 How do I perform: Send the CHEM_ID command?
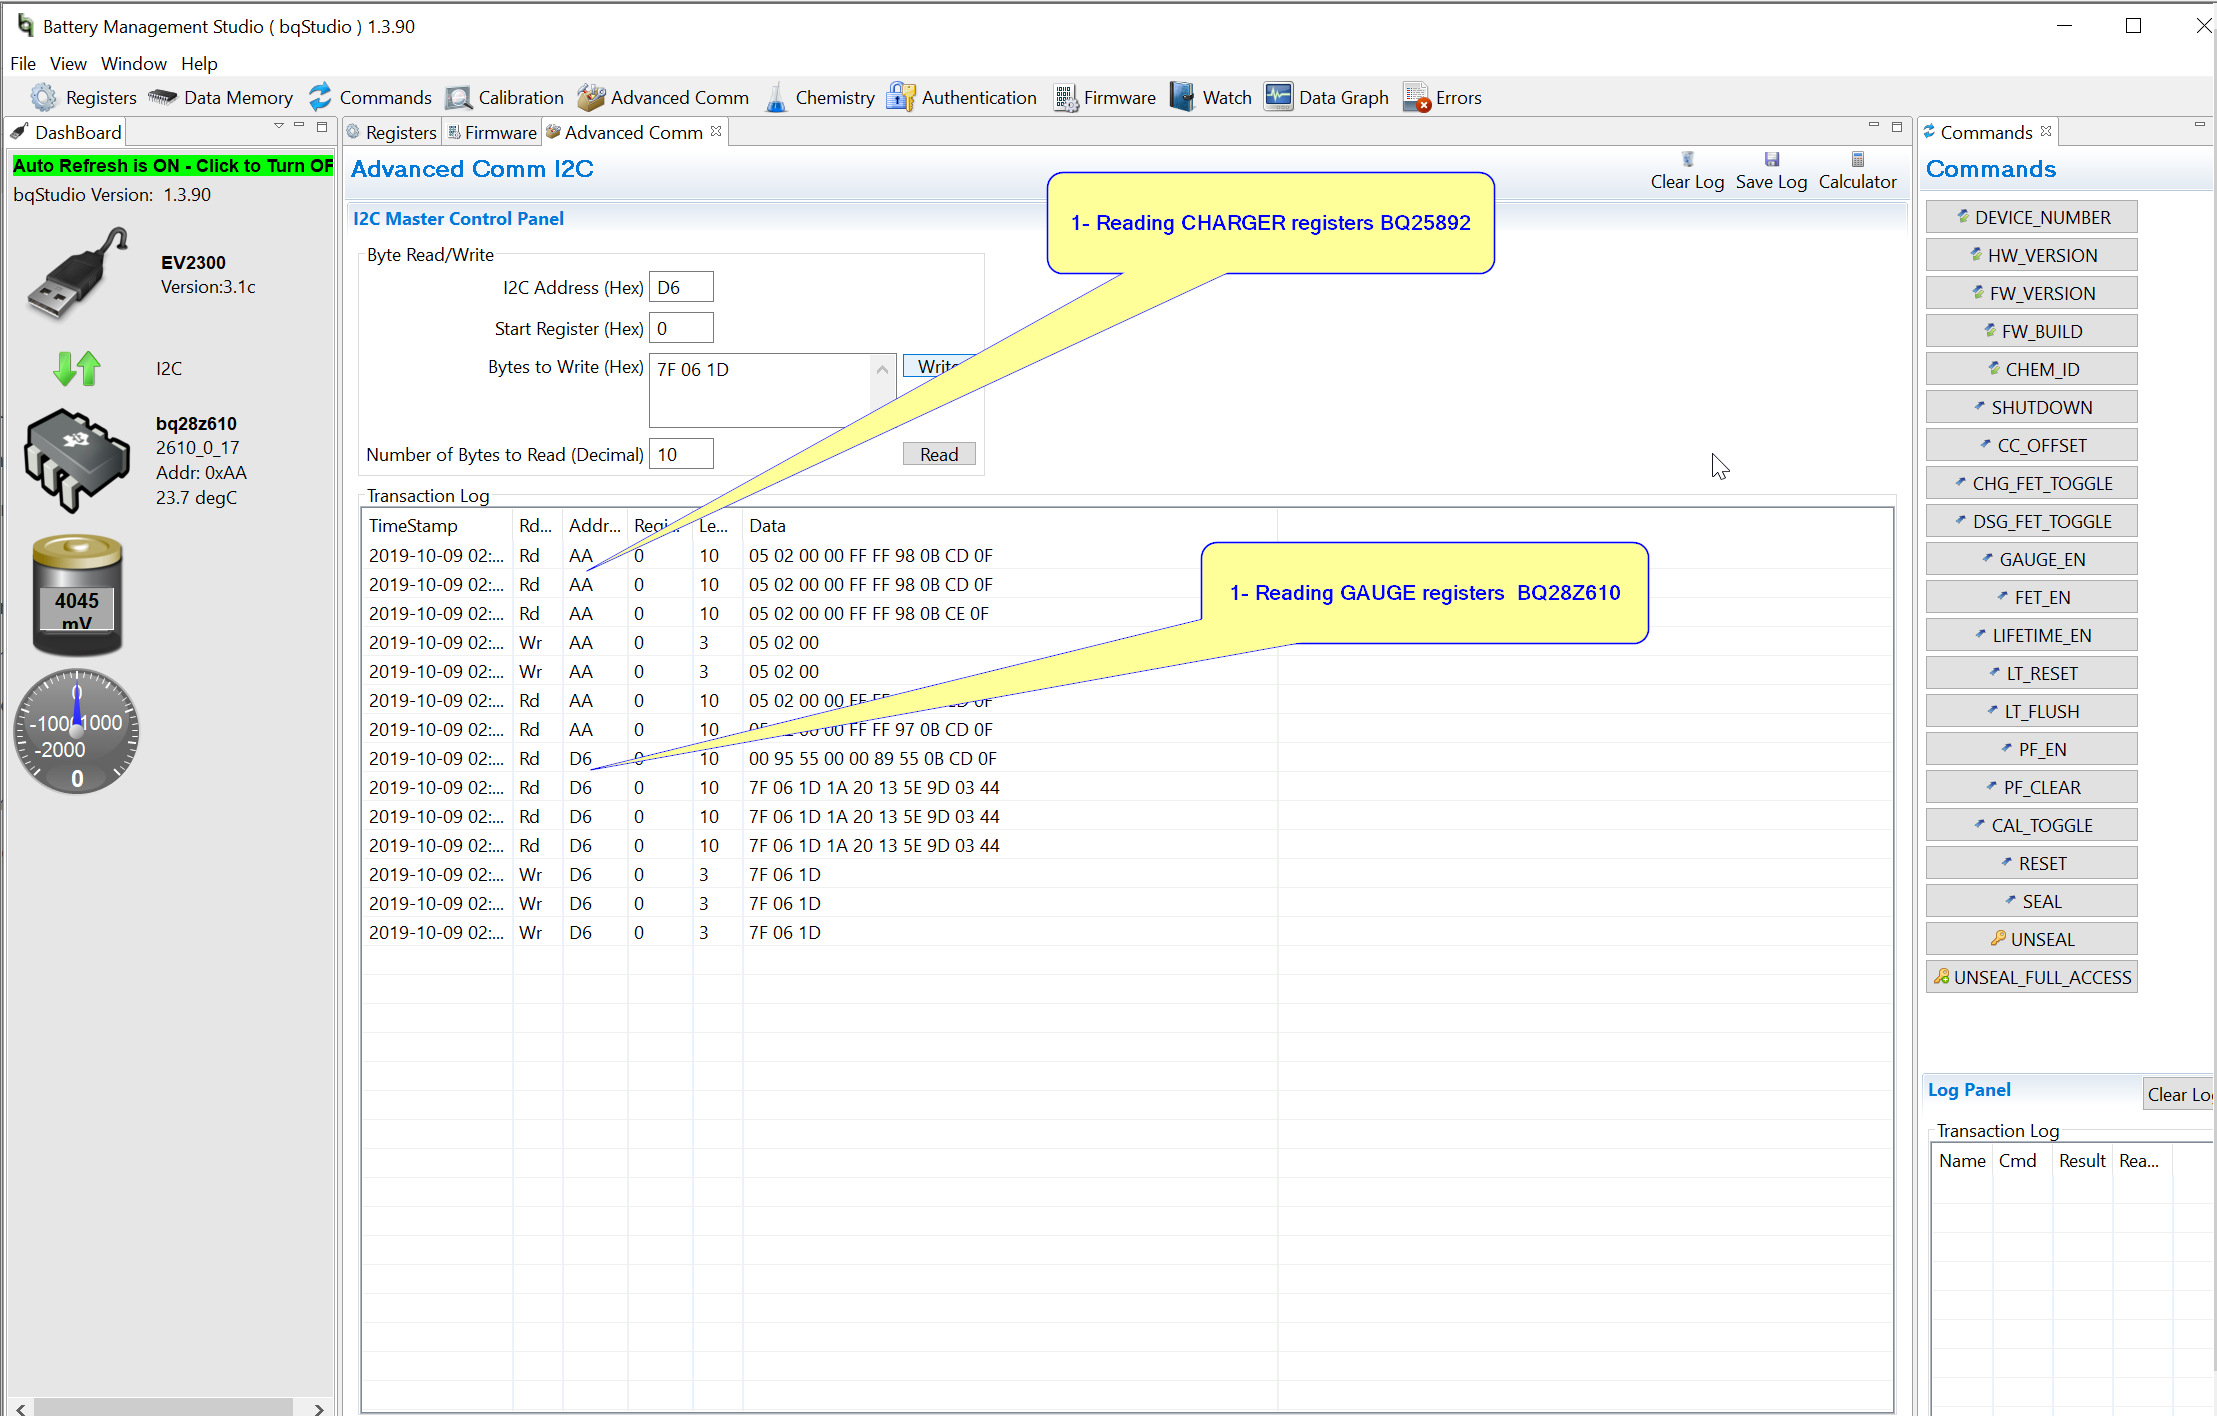(x=2032, y=369)
